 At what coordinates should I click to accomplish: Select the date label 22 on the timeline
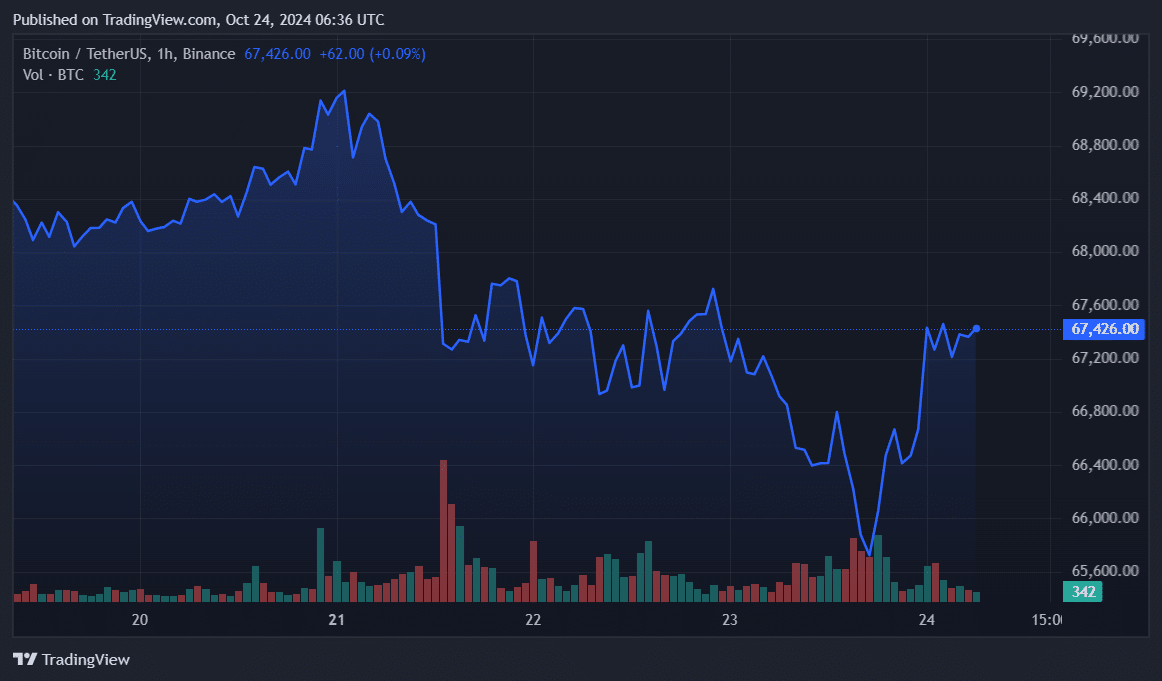coord(533,620)
